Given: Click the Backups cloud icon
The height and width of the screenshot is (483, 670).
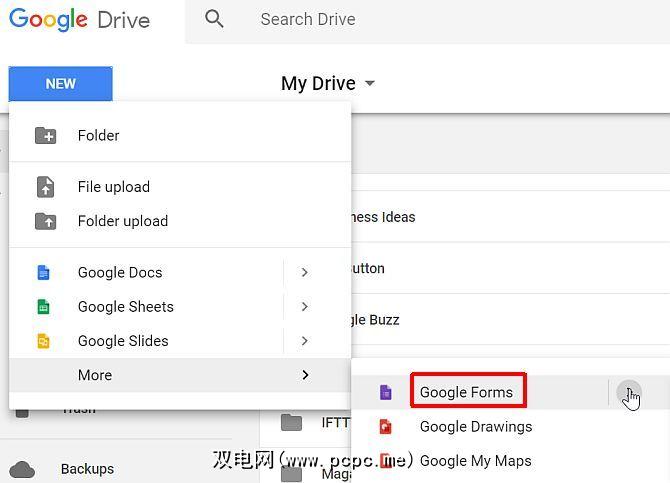Looking at the screenshot, I should click(x=22, y=469).
